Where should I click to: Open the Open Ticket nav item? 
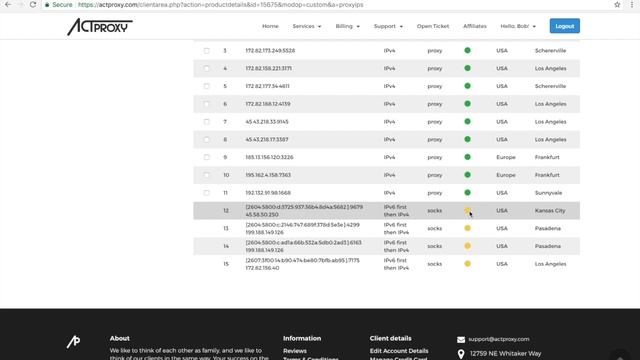click(433, 26)
